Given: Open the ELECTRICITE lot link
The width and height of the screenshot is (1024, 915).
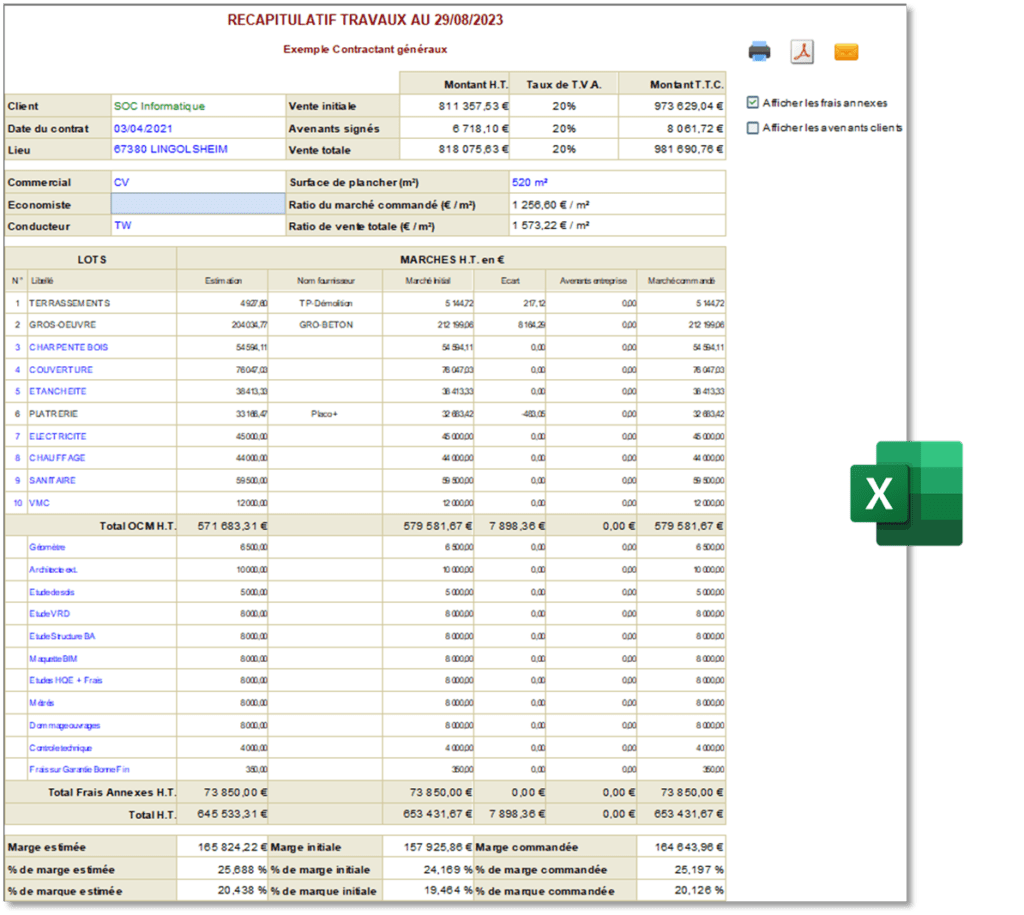Looking at the screenshot, I should [57, 436].
